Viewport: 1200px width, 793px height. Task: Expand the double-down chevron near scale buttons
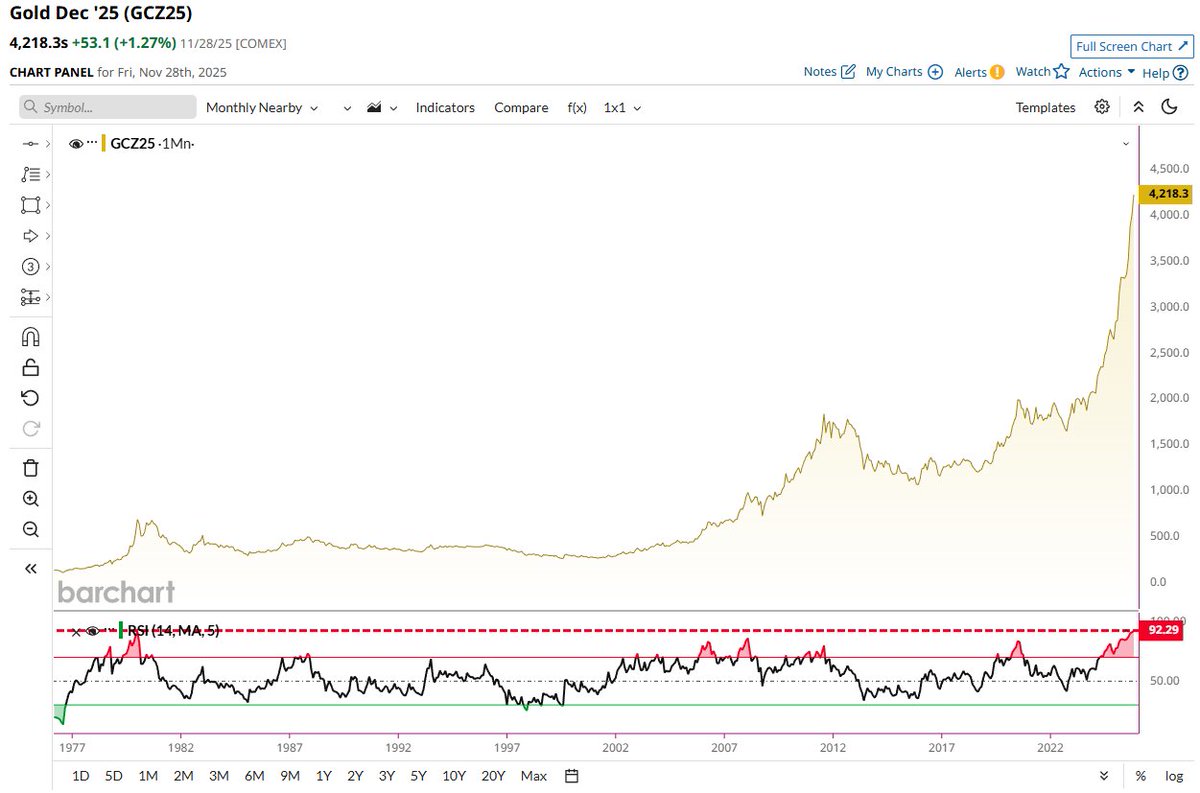coord(1104,776)
